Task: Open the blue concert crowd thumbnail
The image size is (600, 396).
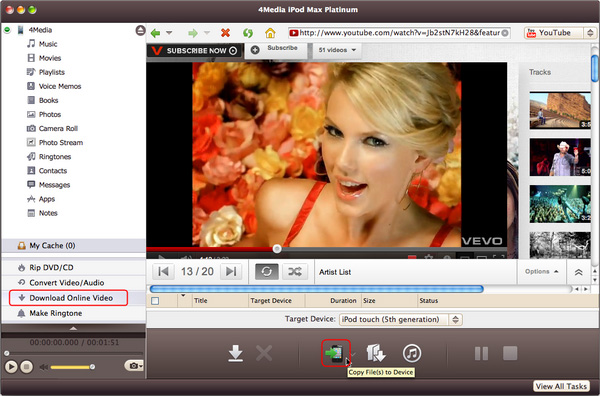Action: point(560,204)
